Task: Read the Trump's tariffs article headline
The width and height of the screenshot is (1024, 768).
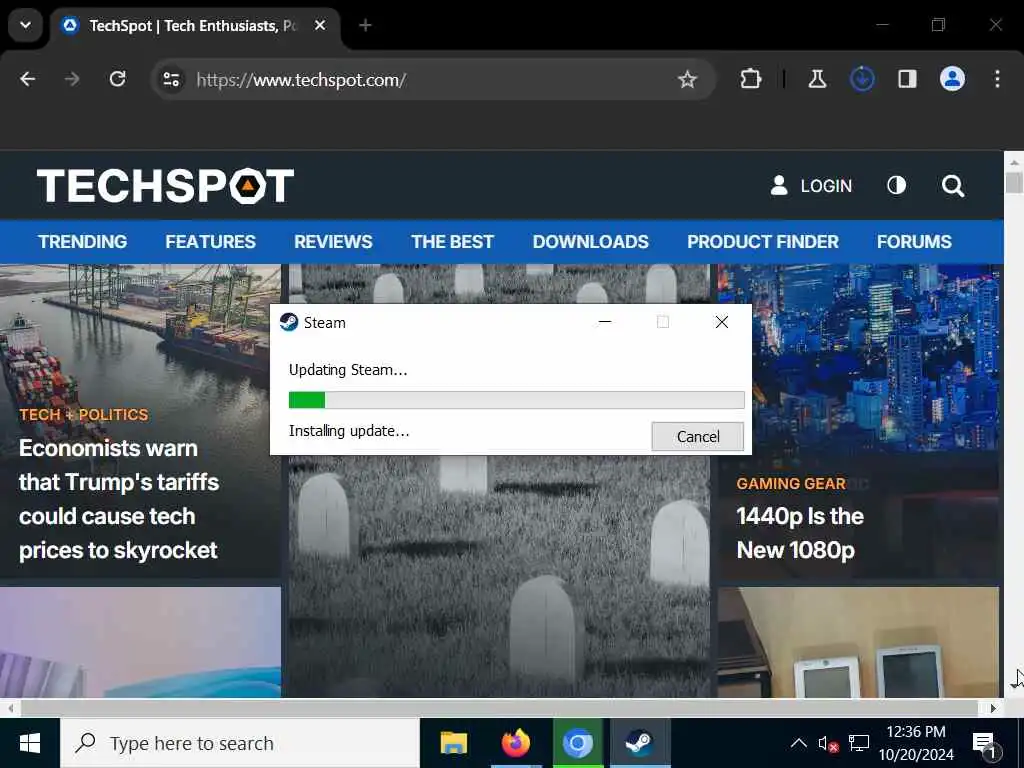Action: (x=118, y=499)
